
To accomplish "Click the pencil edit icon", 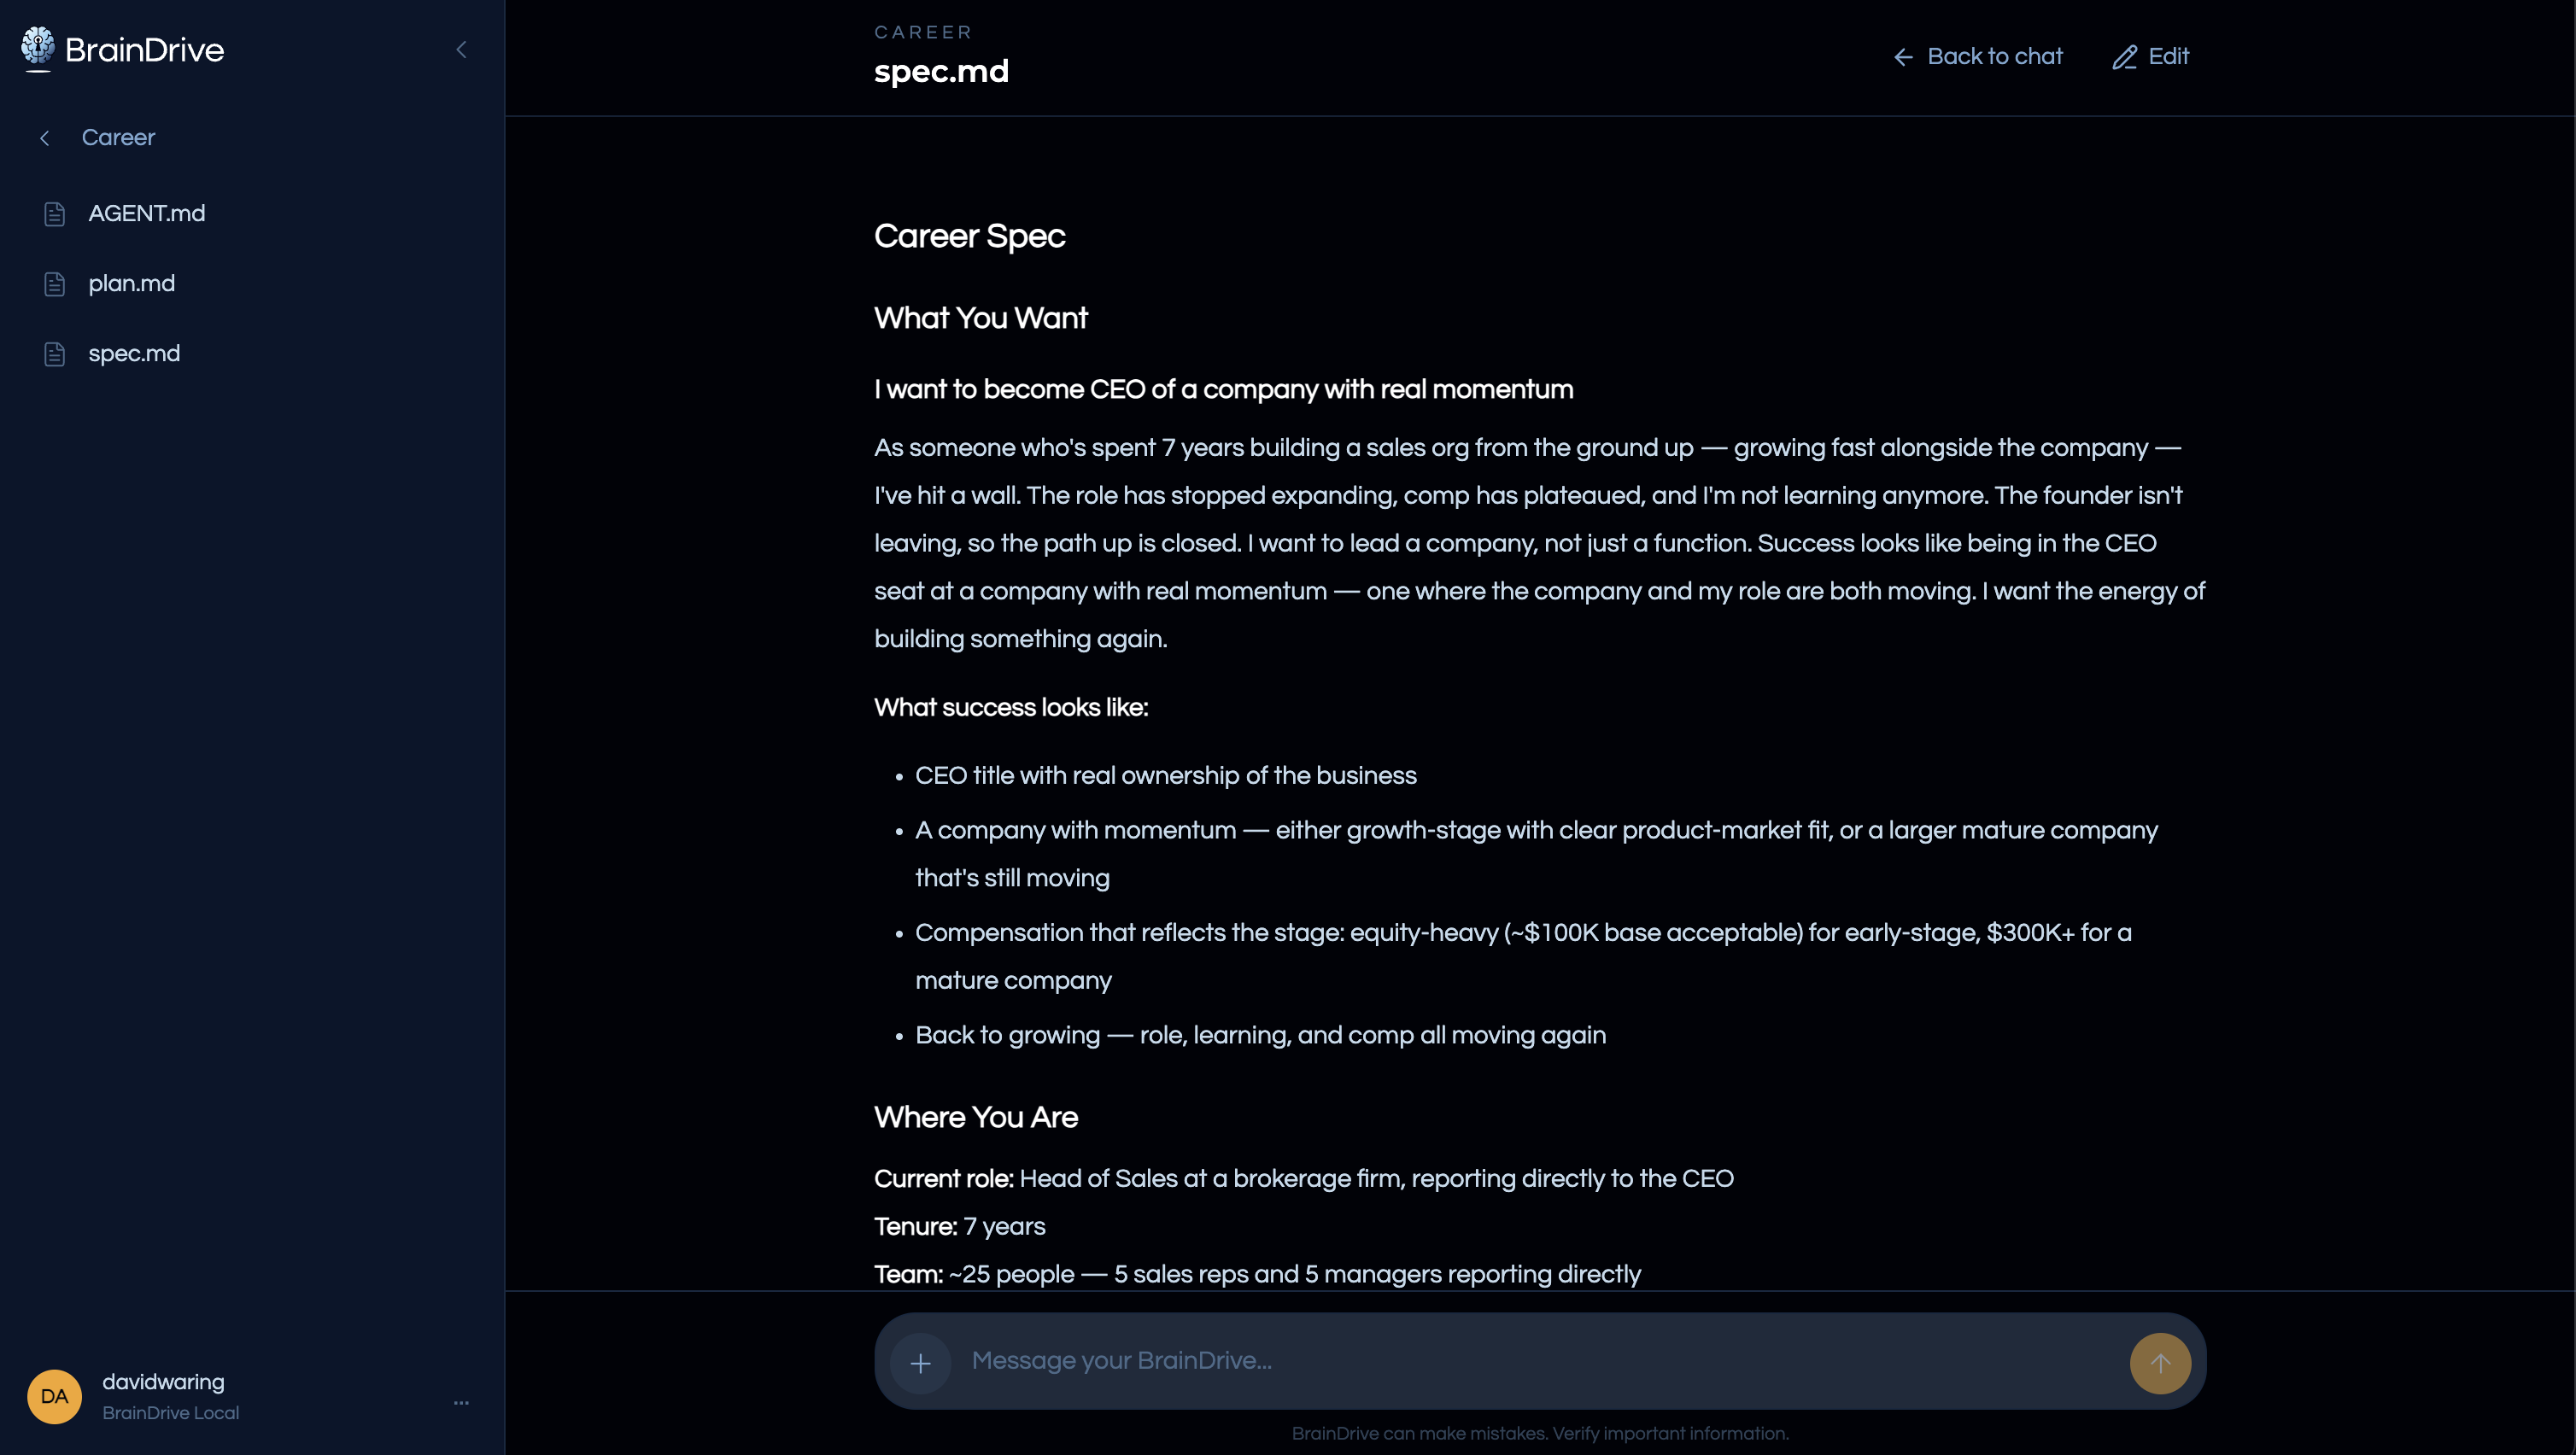I will click(x=2124, y=57).
